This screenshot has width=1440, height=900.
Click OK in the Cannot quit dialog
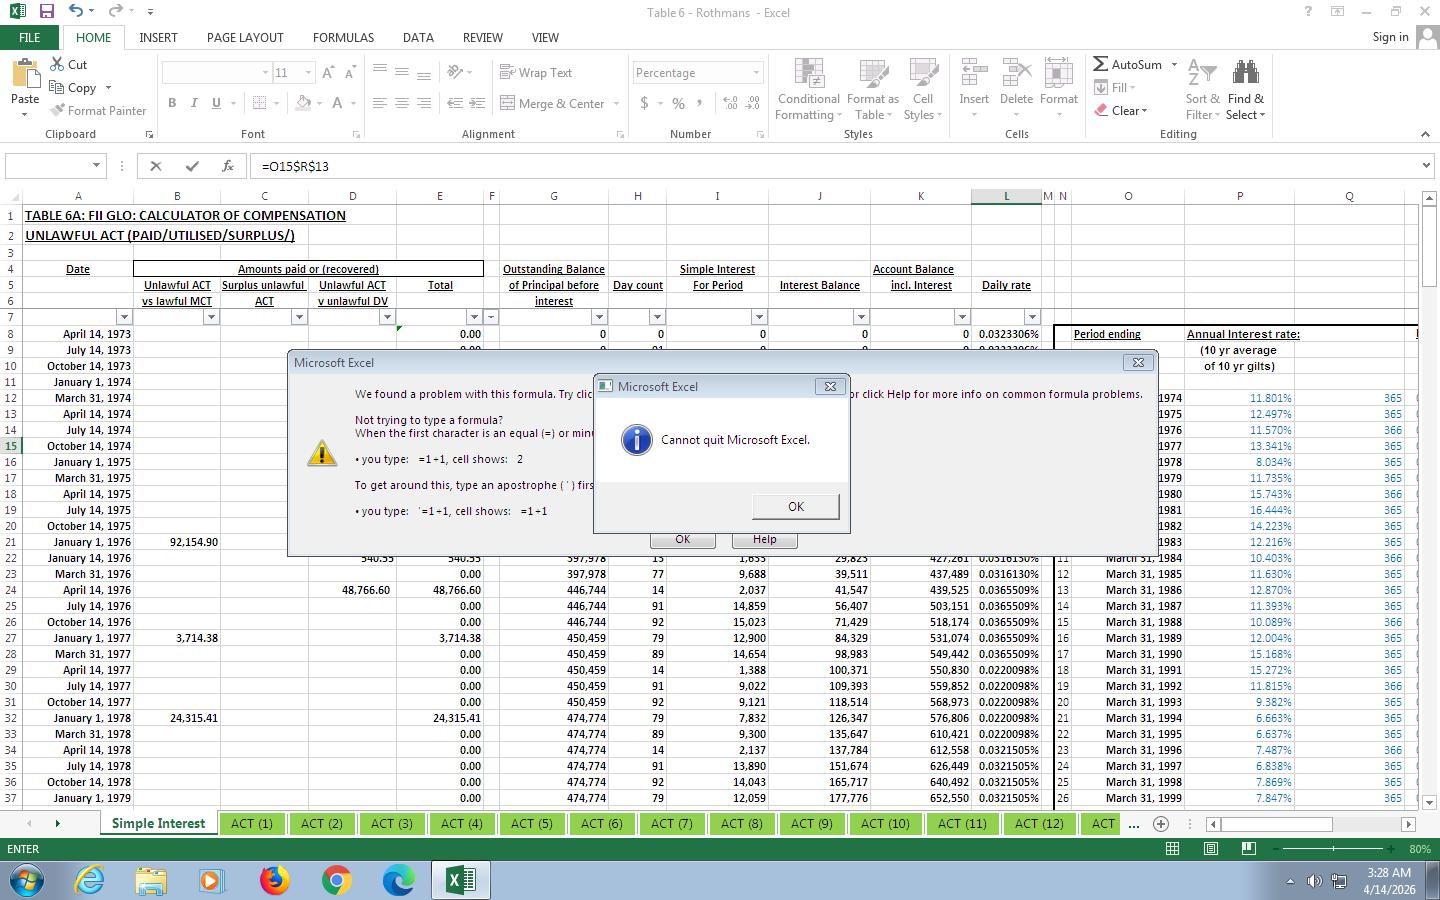click(795, 507)
